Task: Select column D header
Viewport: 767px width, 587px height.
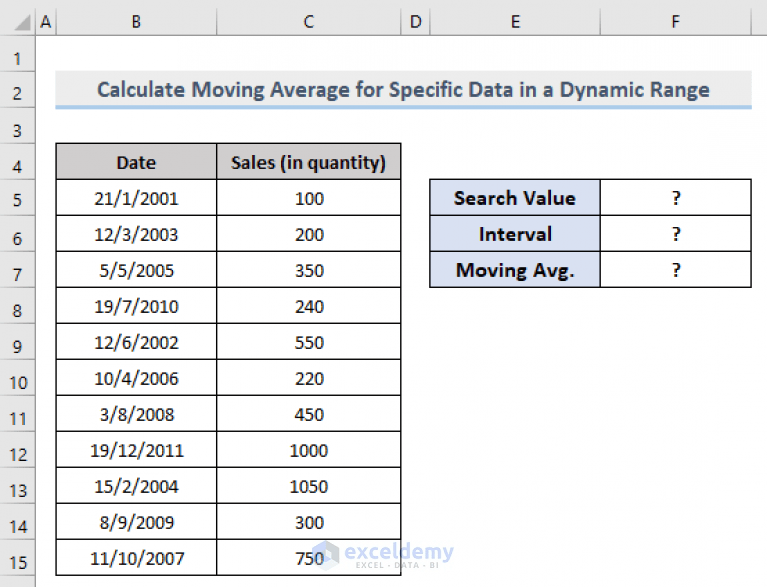Action: (415, 22)
